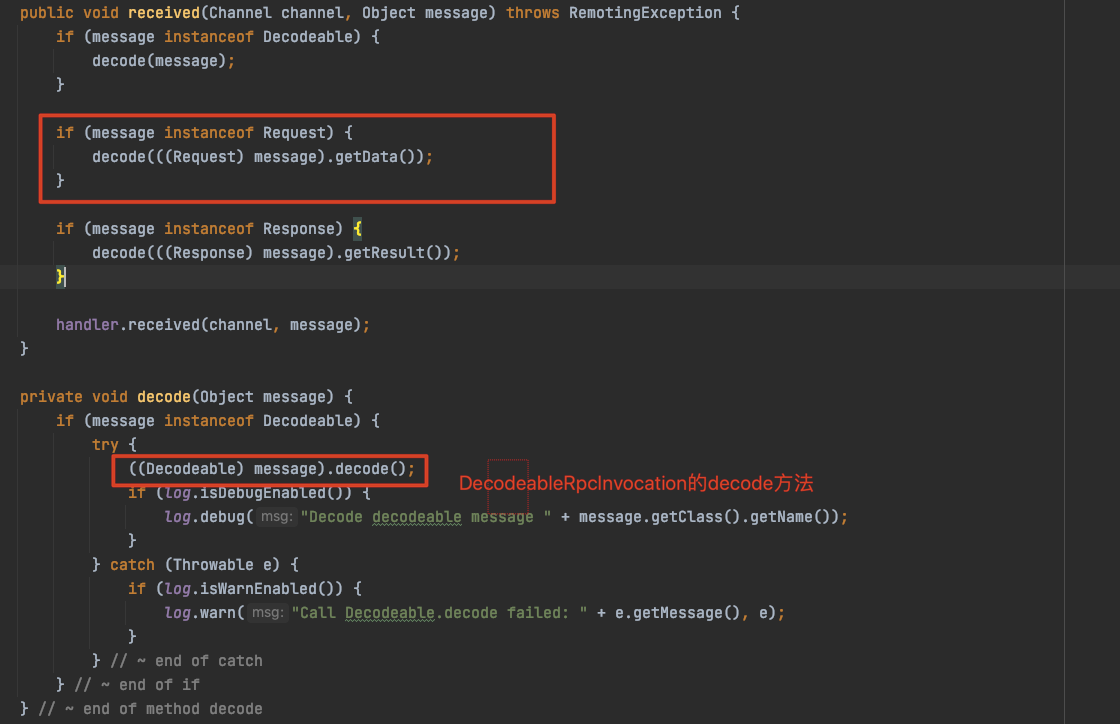The height and width of the screenshot is (724, 1120).
Task: Click '((Decodeable) message).decode();' statement
Action: pyautogui.click(x=271, y=468)
